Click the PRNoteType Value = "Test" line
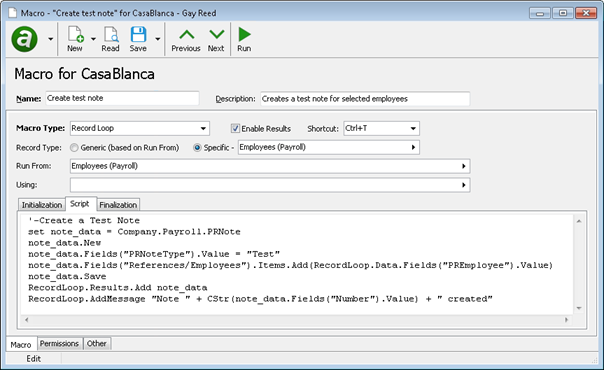This screenshot has height=370, width=604. click(x=154, y=254)
